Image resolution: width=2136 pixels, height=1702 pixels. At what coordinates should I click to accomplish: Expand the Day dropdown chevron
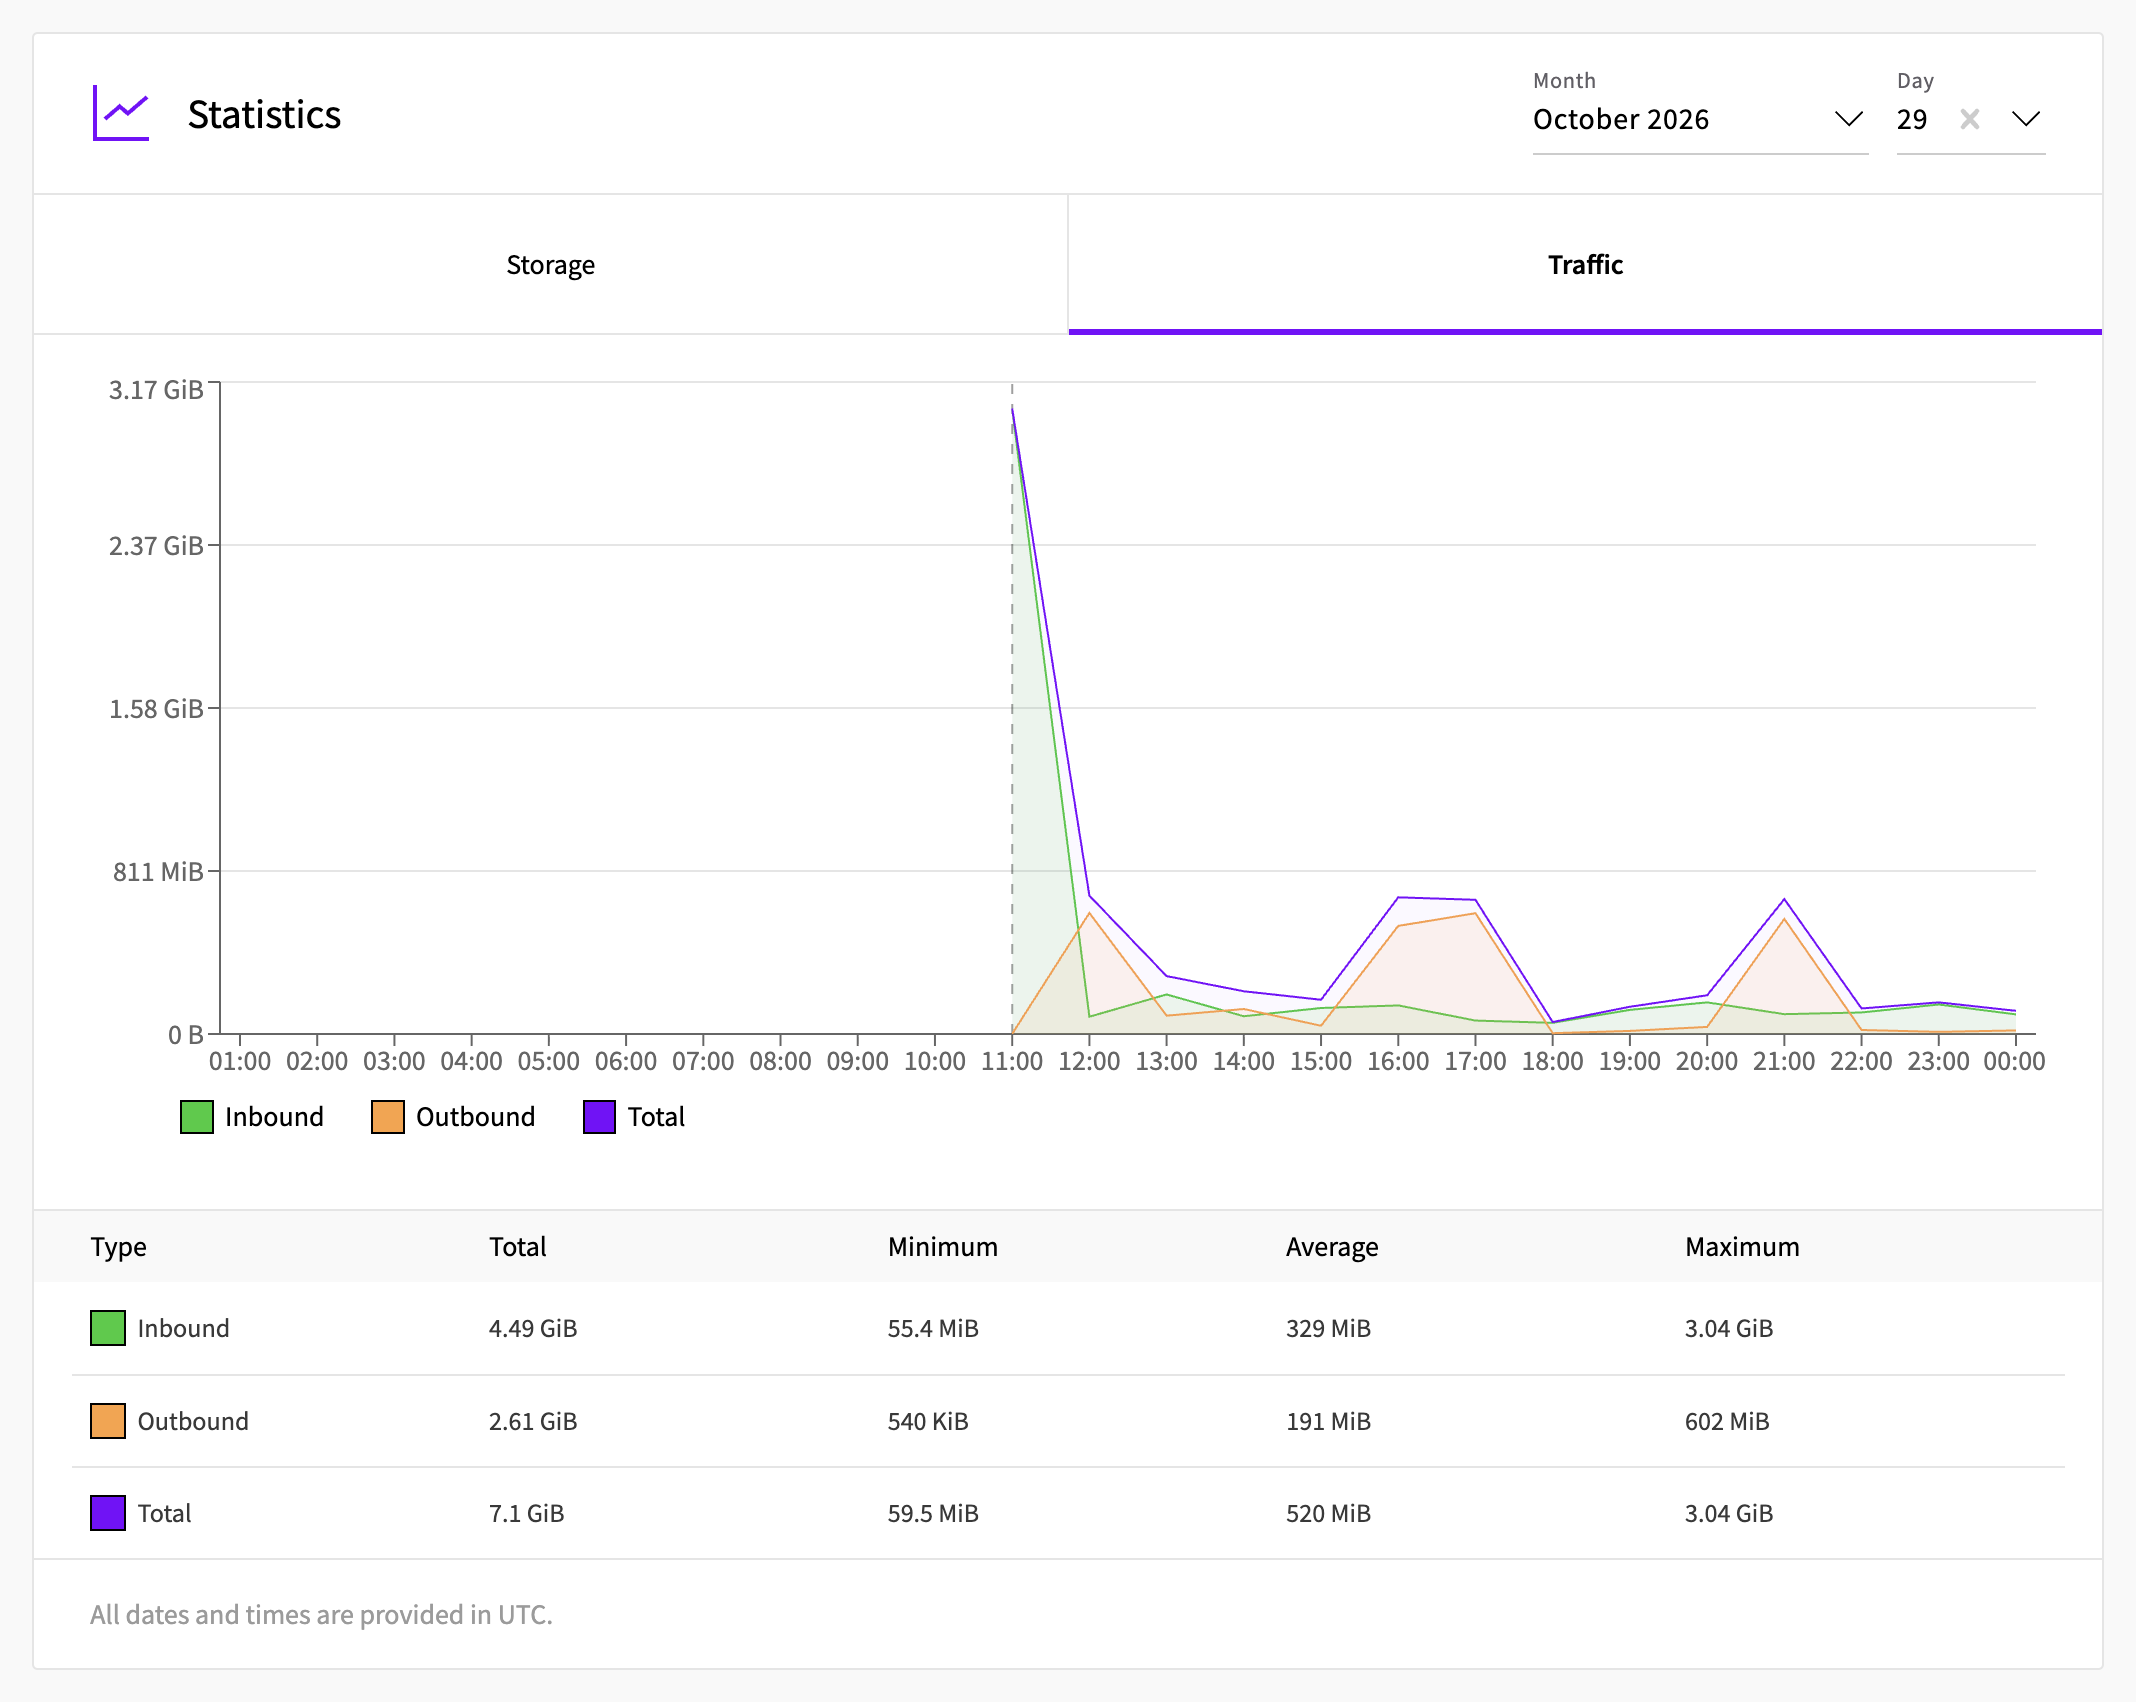pyautogui.click(x=2026, y=119)
